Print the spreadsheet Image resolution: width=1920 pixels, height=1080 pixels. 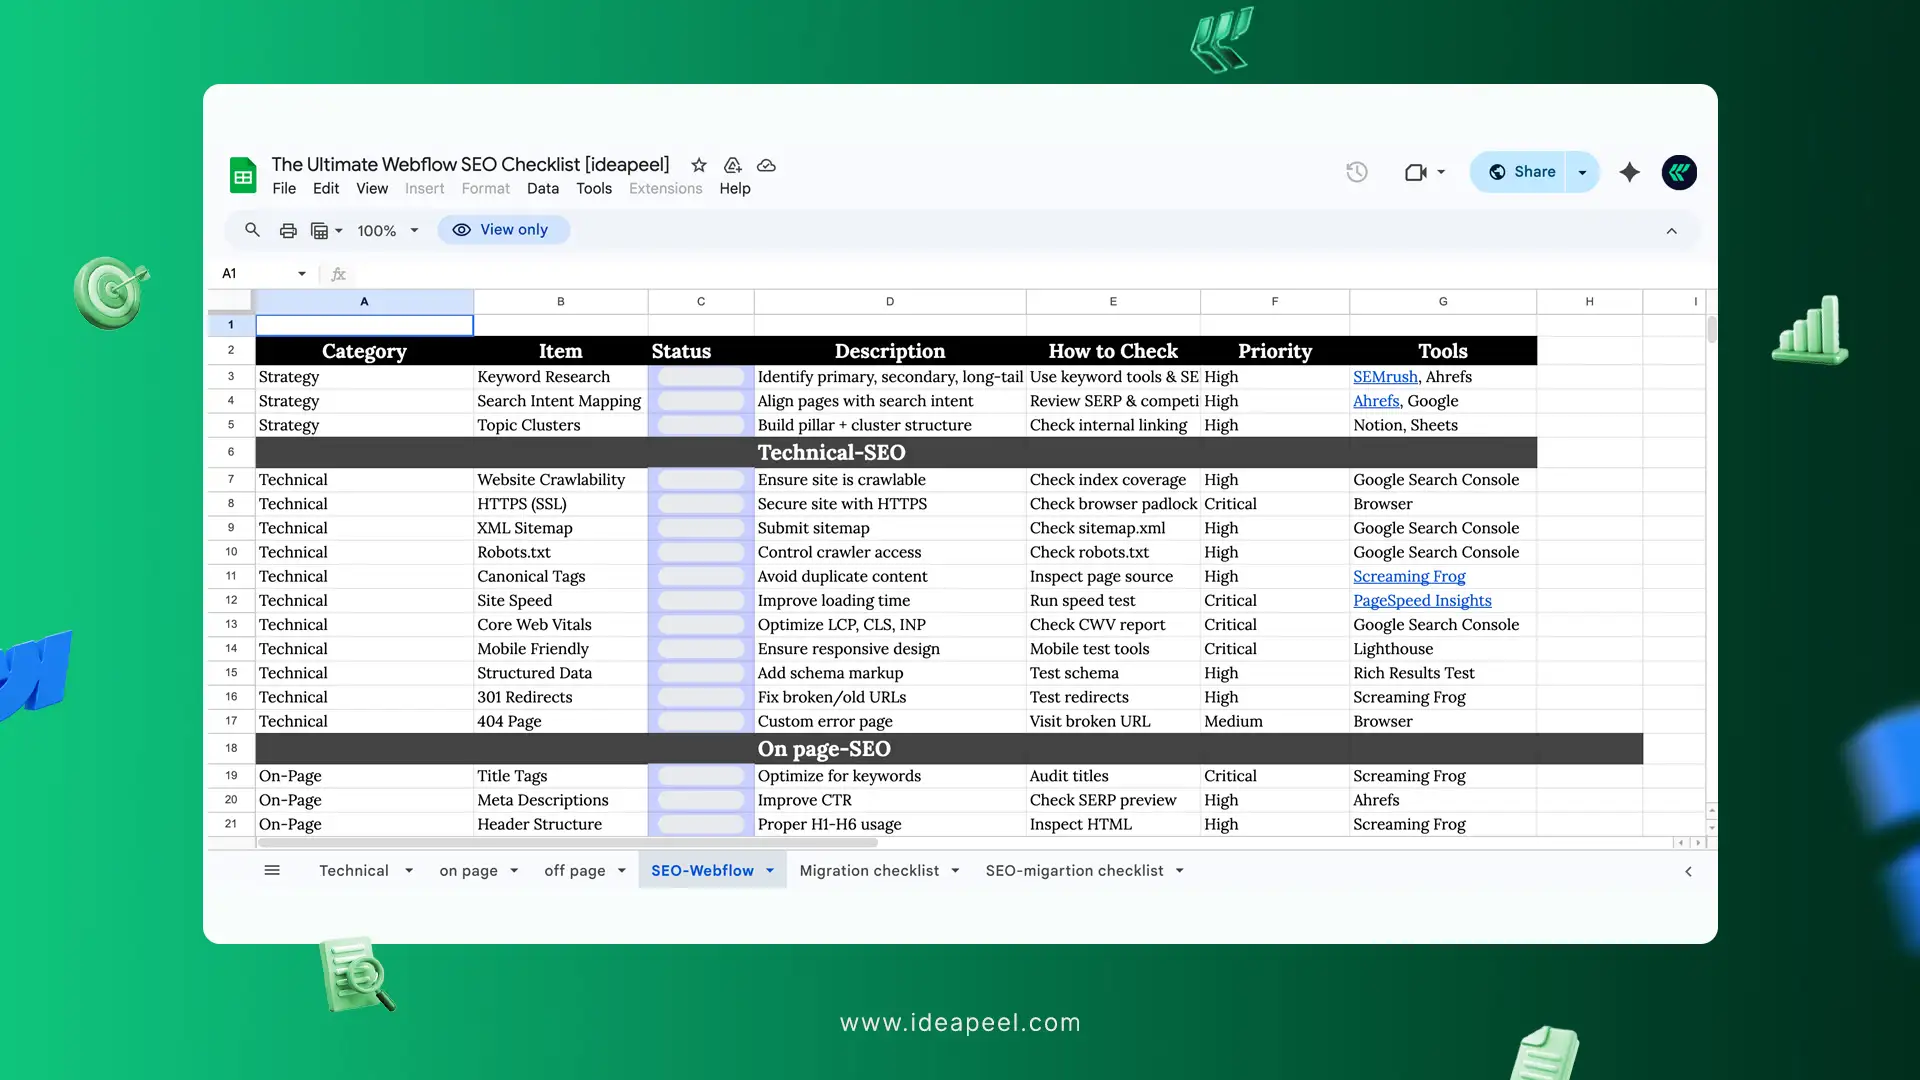288,230
